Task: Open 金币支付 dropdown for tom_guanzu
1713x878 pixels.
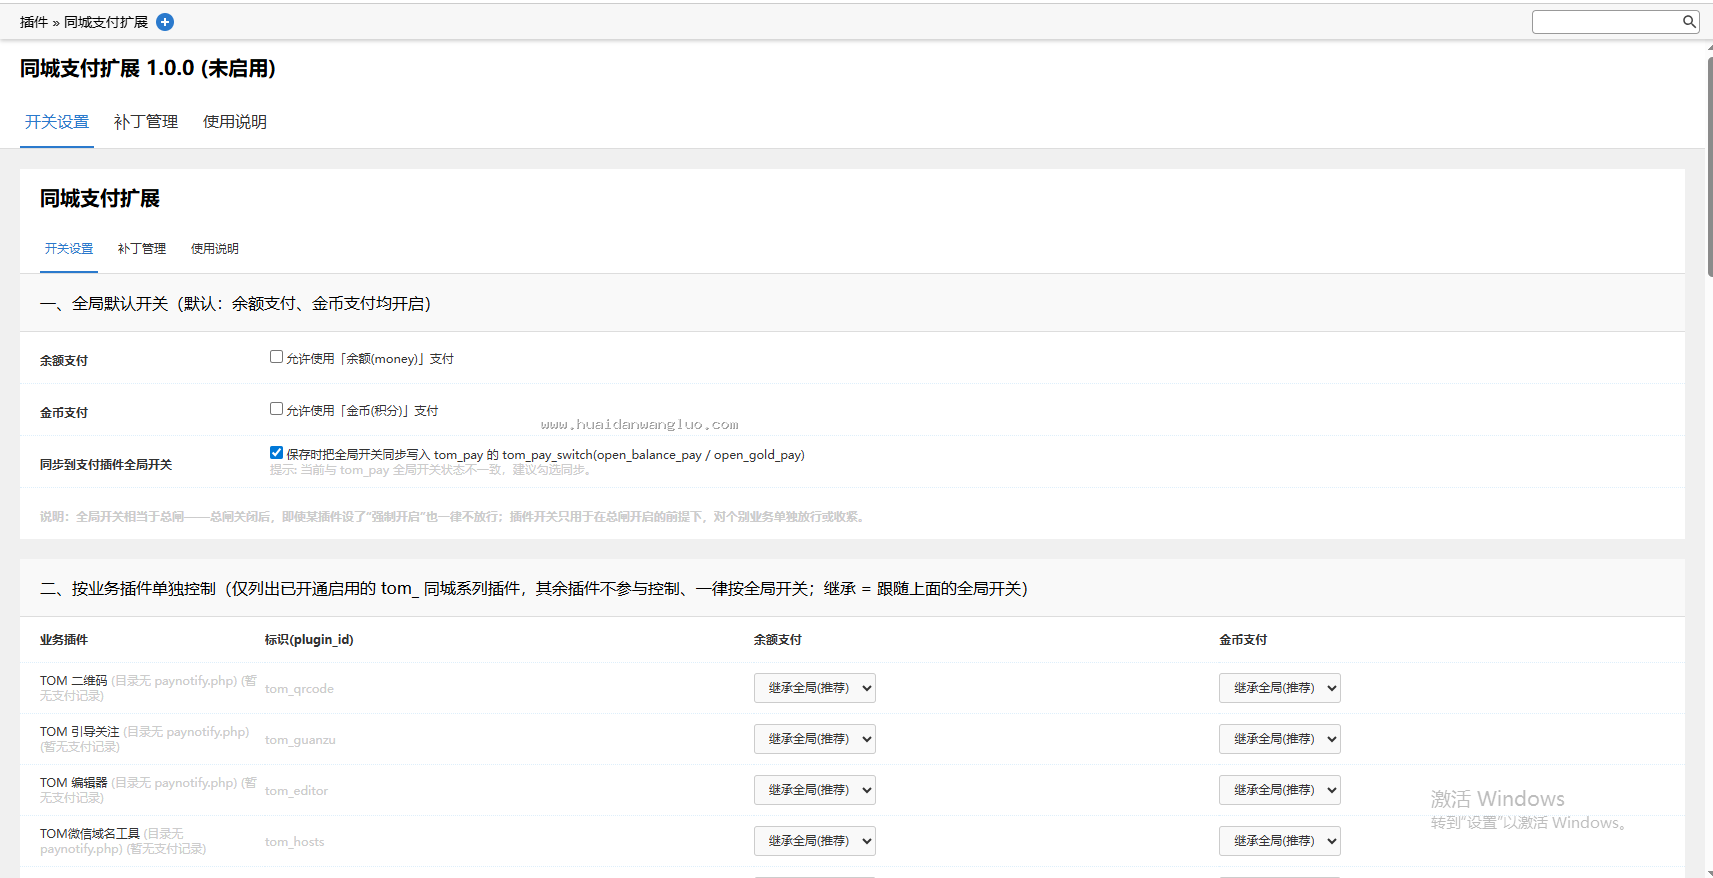Action: click(x=1280, y=739)
